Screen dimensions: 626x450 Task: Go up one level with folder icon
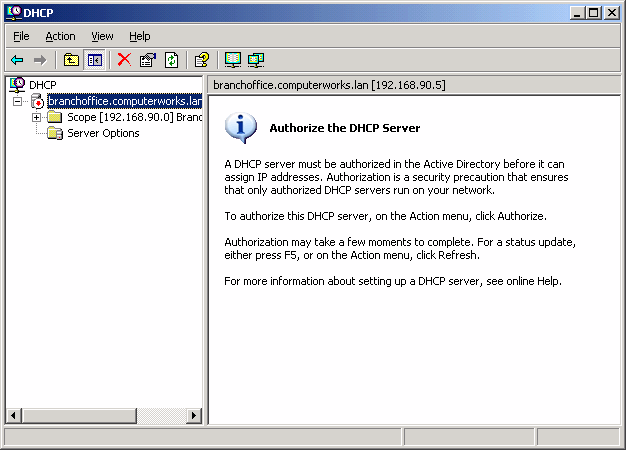71,60
